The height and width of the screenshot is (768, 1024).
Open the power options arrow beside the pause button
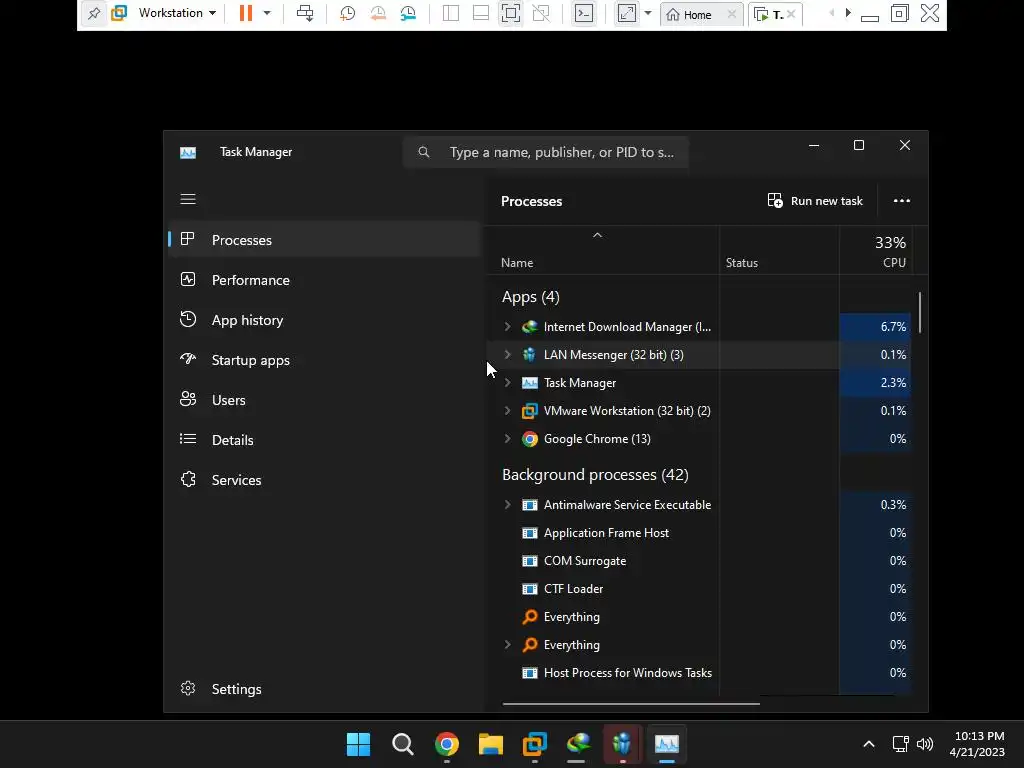coord(267,13)
